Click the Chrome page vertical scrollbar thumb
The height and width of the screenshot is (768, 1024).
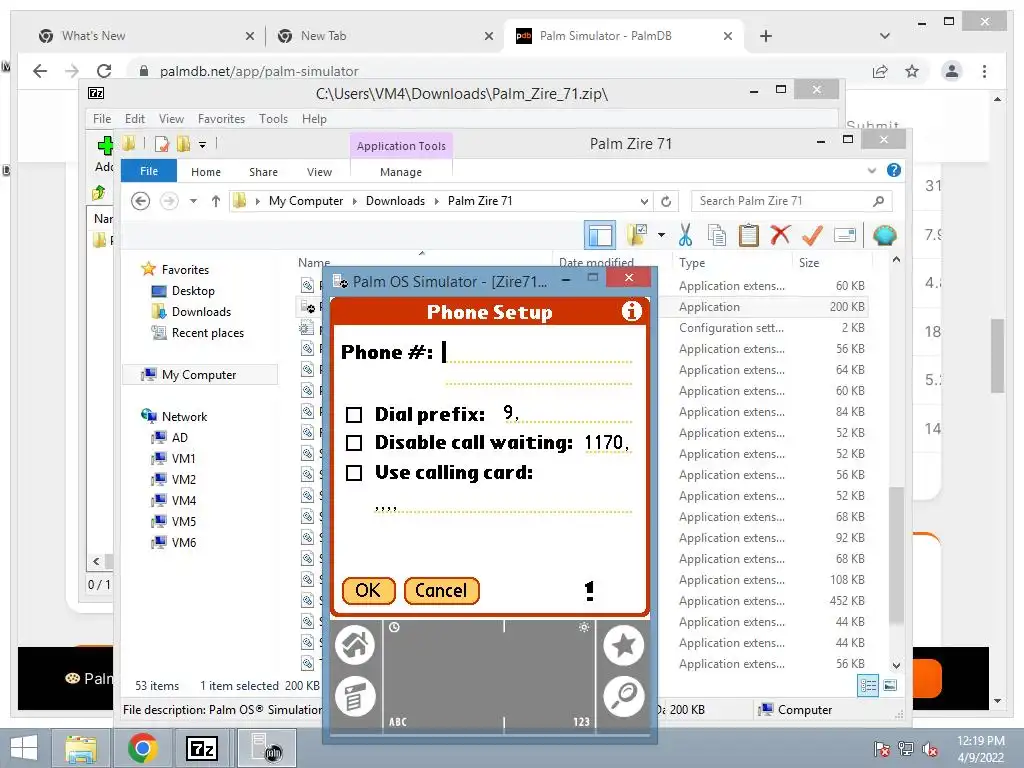point(997,356)
